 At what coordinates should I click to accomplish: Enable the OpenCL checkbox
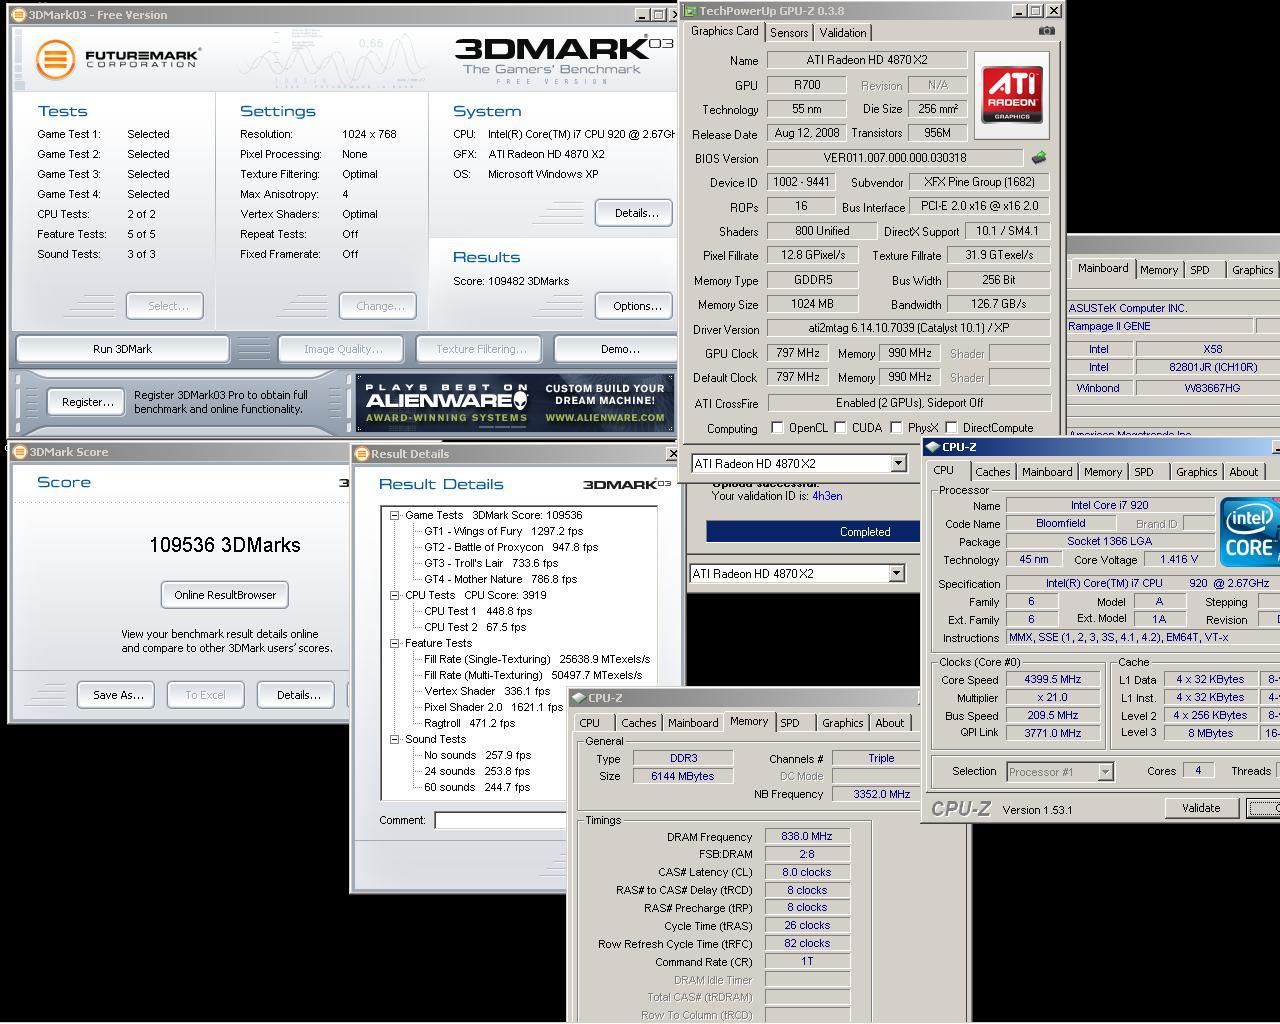coord(777,428)
